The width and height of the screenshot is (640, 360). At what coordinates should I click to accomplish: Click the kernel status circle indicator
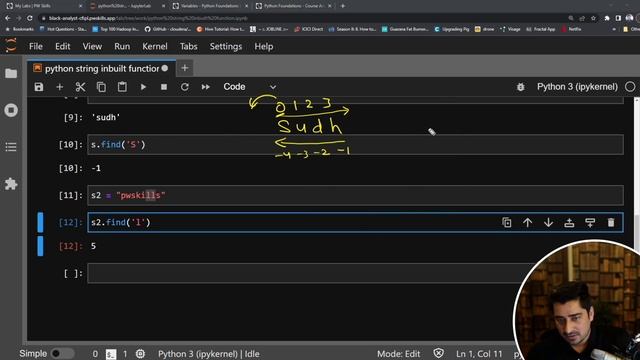pyautogui.click(x=630, y=87)
